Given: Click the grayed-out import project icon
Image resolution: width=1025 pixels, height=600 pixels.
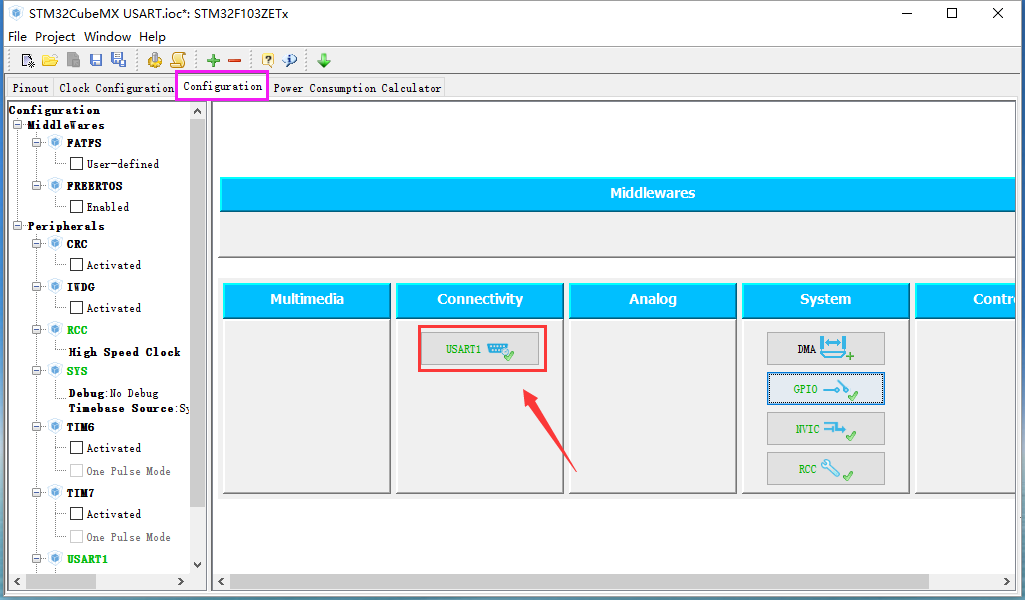Looking at the screenshot, I should coord(73,60).
